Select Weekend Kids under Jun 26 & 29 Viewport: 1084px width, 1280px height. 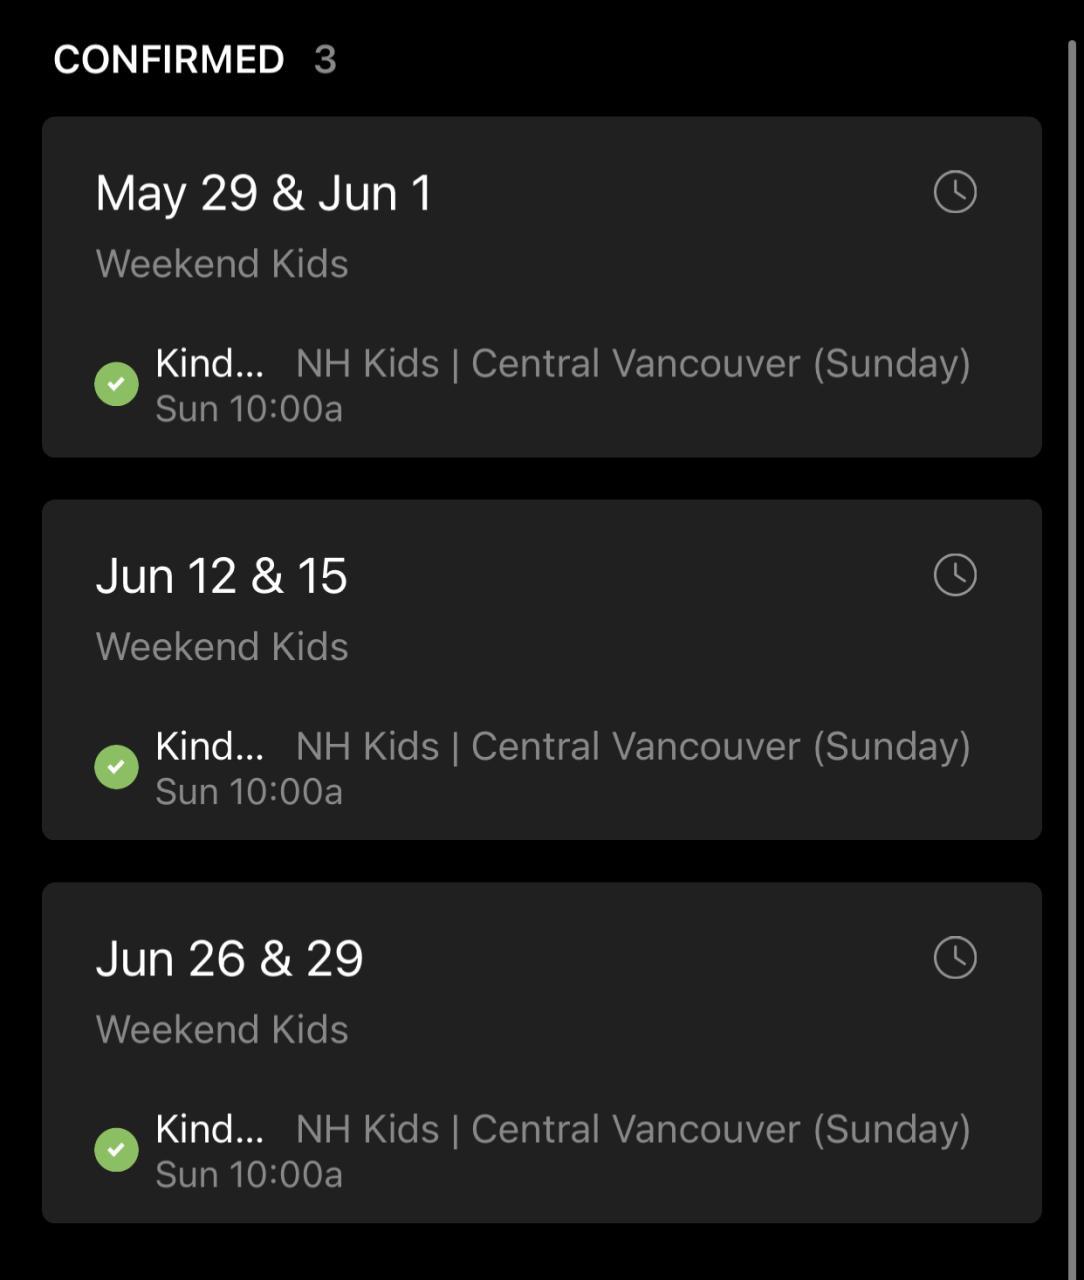(222, 1030)
